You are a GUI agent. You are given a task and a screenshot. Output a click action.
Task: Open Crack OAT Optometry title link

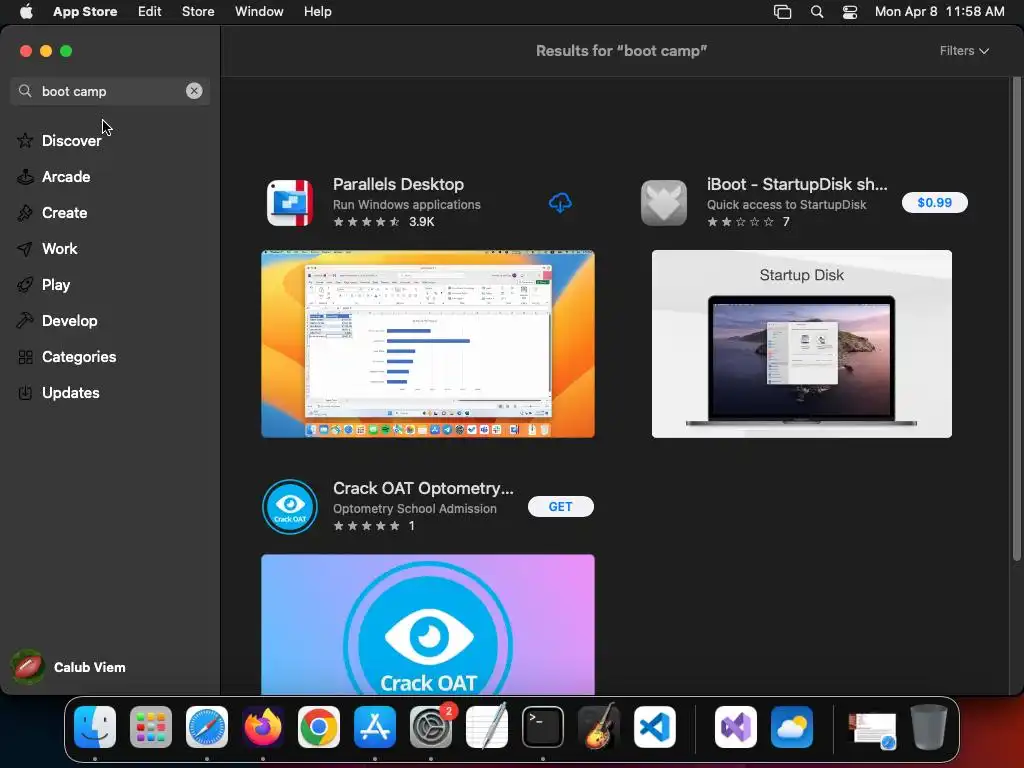[423, 488]
